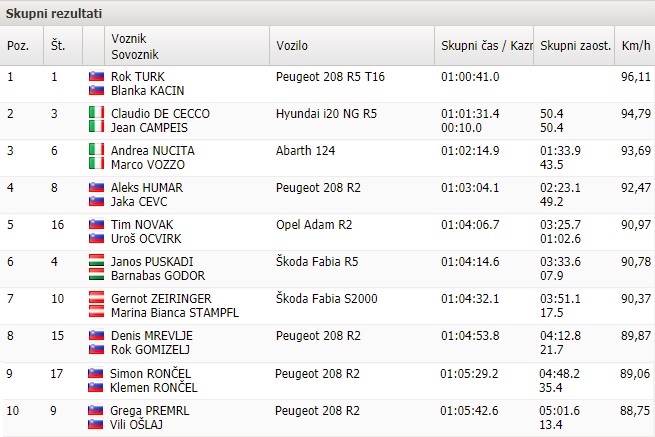This screenshot has height=437, width=655.
Task: Click the Austrian flag beside Marina Bianca STAMPFL
Action: pos(96,312)
